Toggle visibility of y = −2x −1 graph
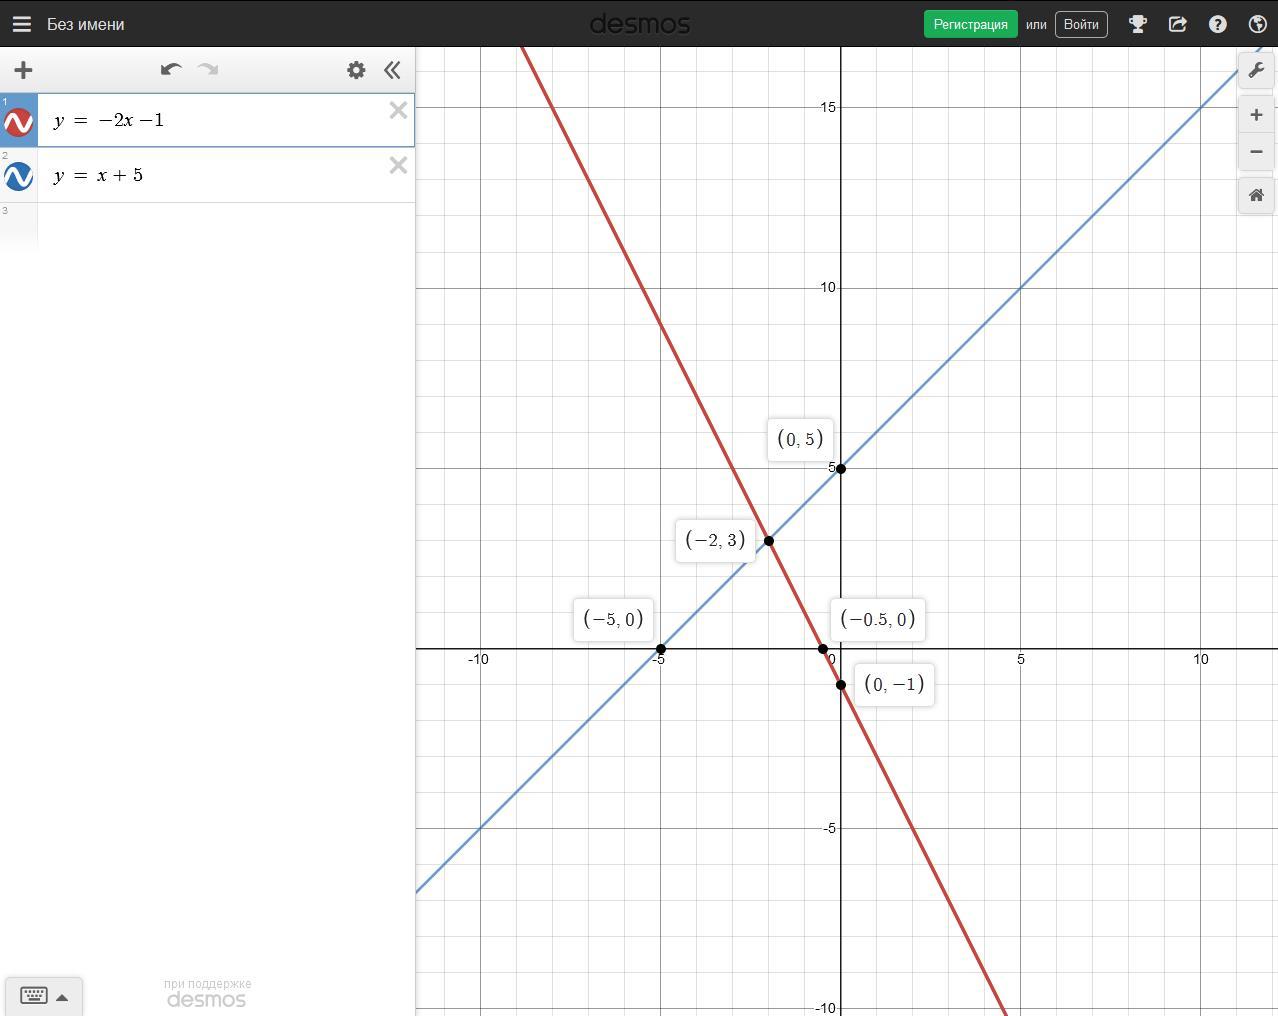1278x1016 pixels. point(19,122)
